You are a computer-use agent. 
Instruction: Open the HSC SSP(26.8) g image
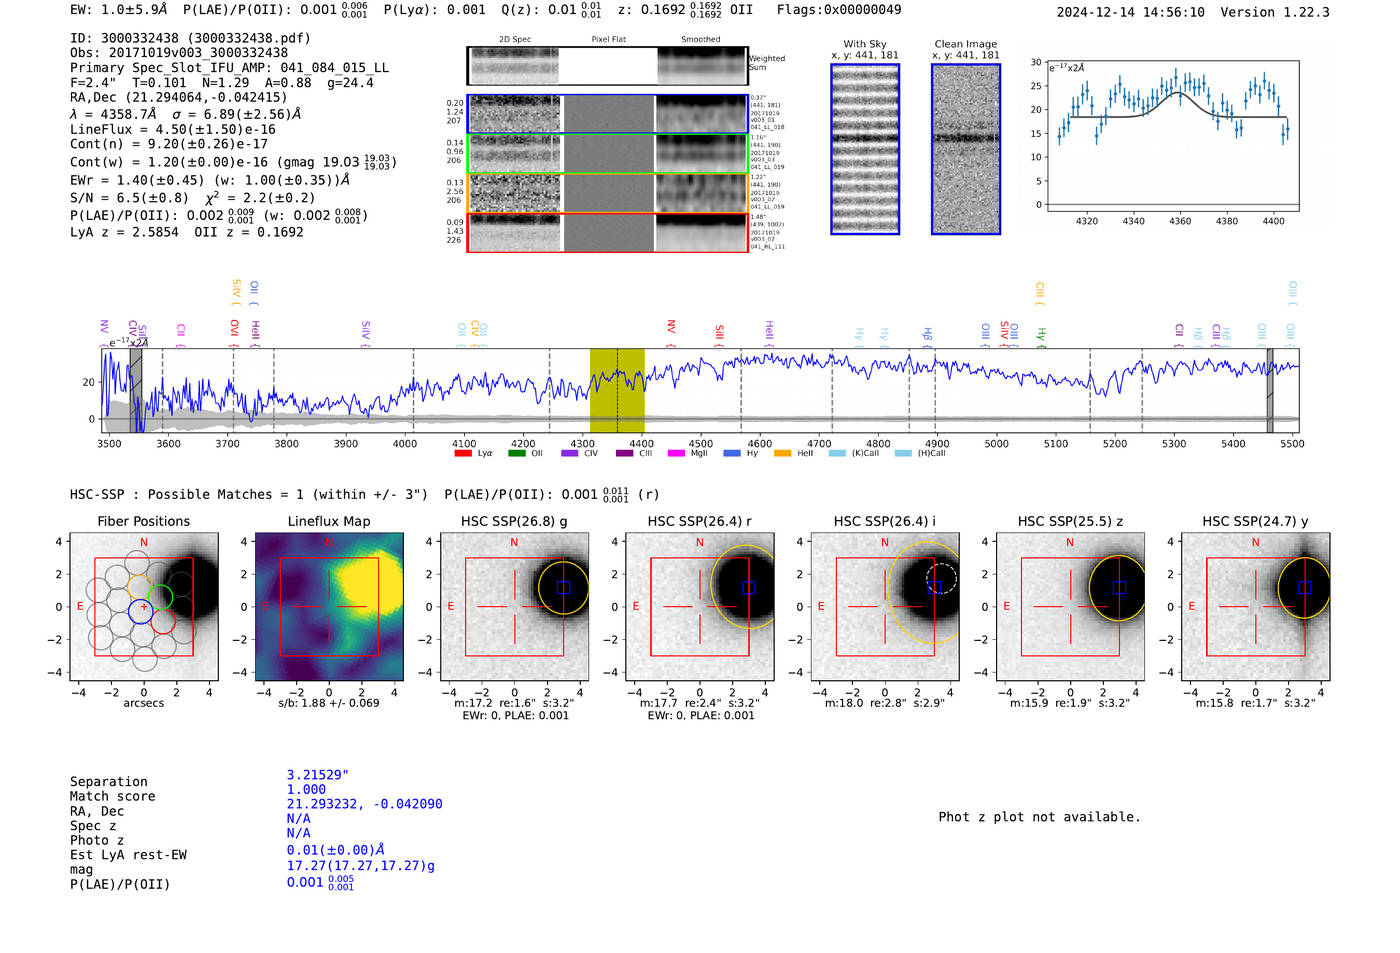[514, 607]
